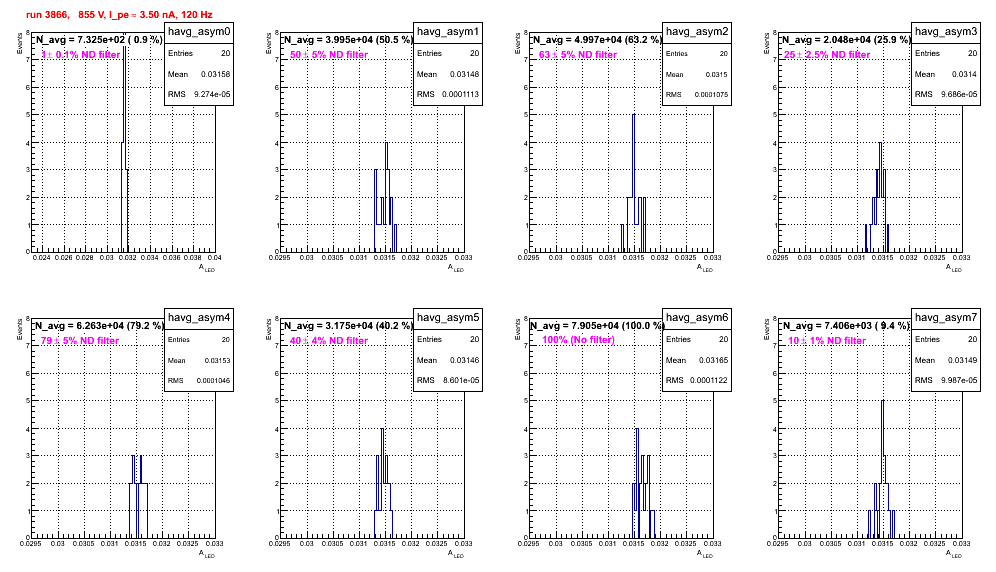Viewport: 996px width, 572px height.
Task: Click Mean 0.03165 in havg_asym6 stats
Action: [x=697, y=360]
